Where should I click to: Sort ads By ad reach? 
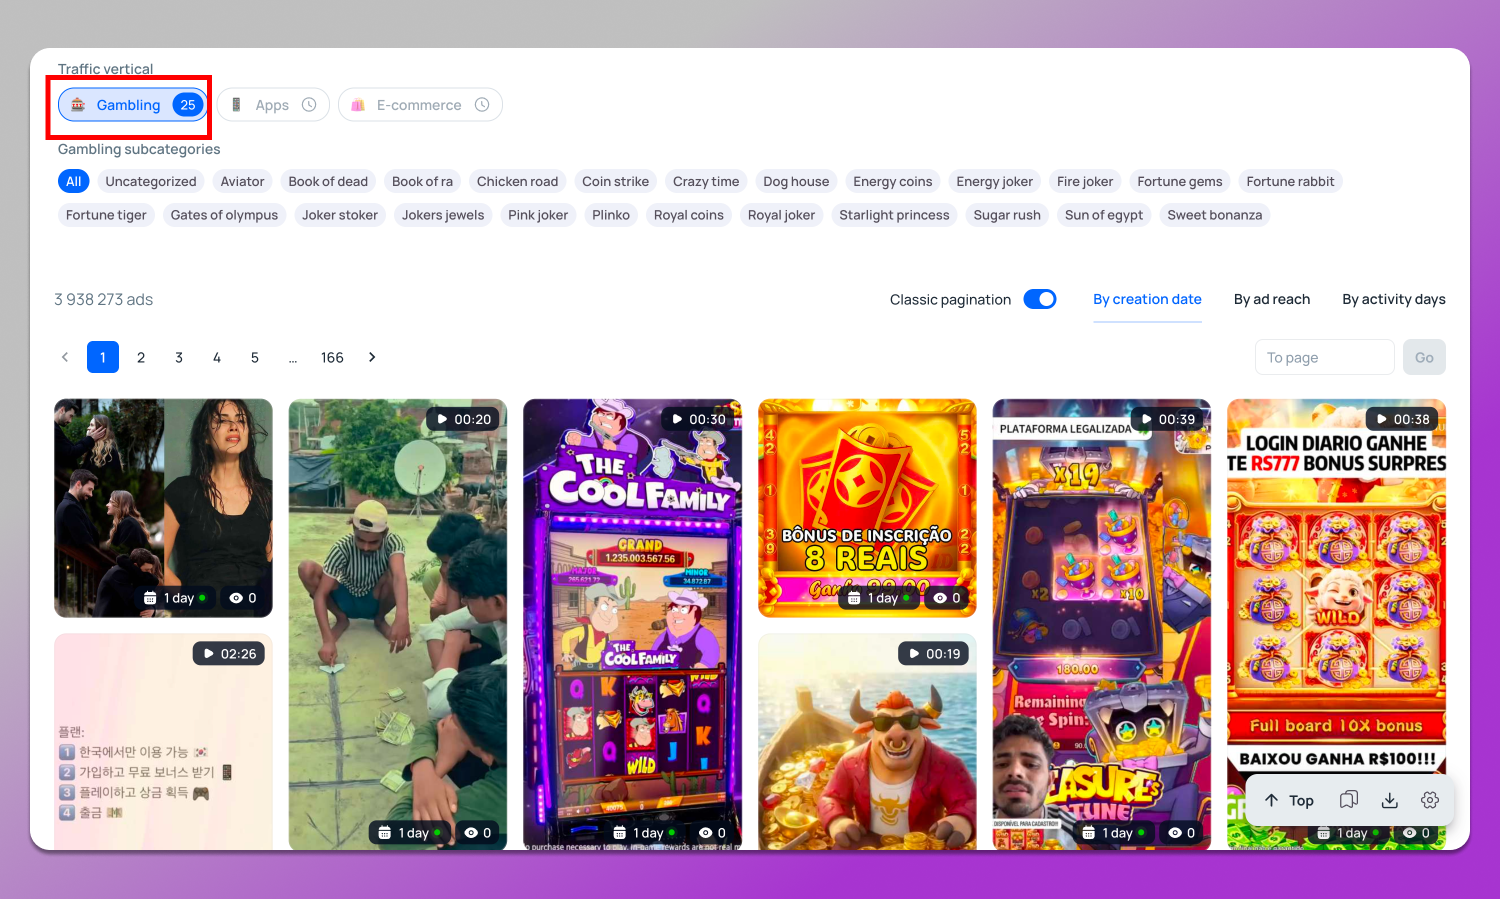tap(1271, 299)
